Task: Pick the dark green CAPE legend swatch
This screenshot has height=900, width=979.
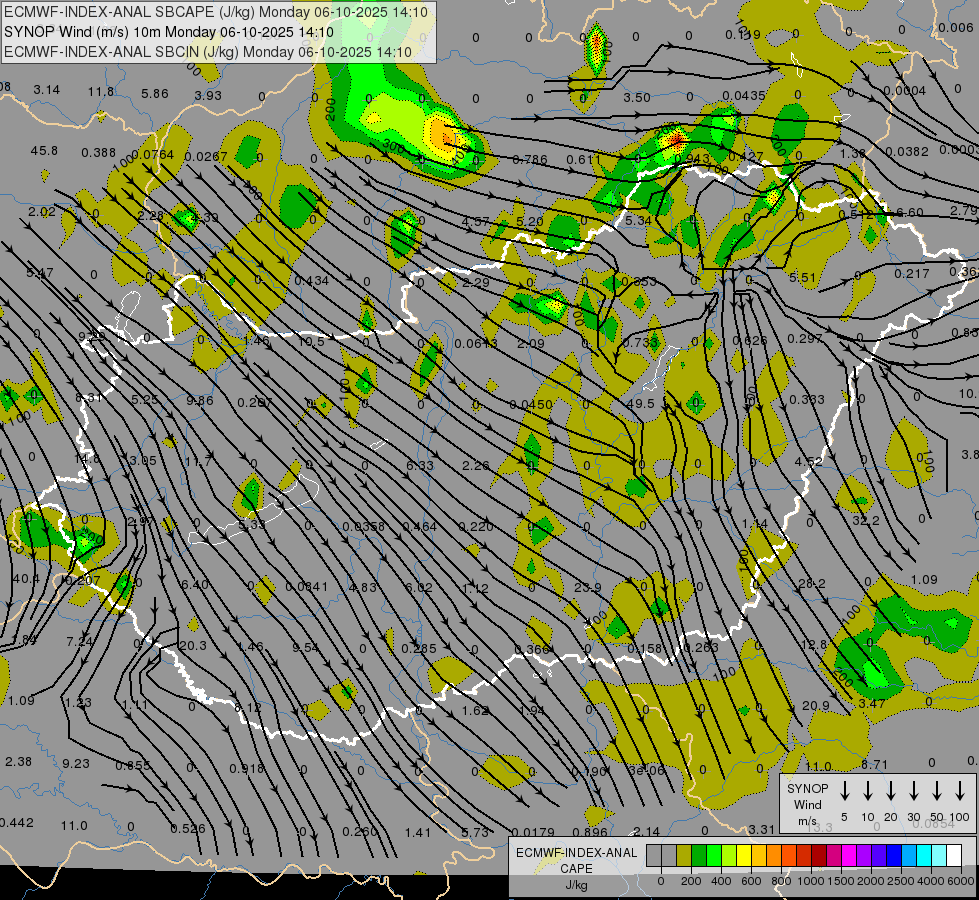Action: coord(699,855)
